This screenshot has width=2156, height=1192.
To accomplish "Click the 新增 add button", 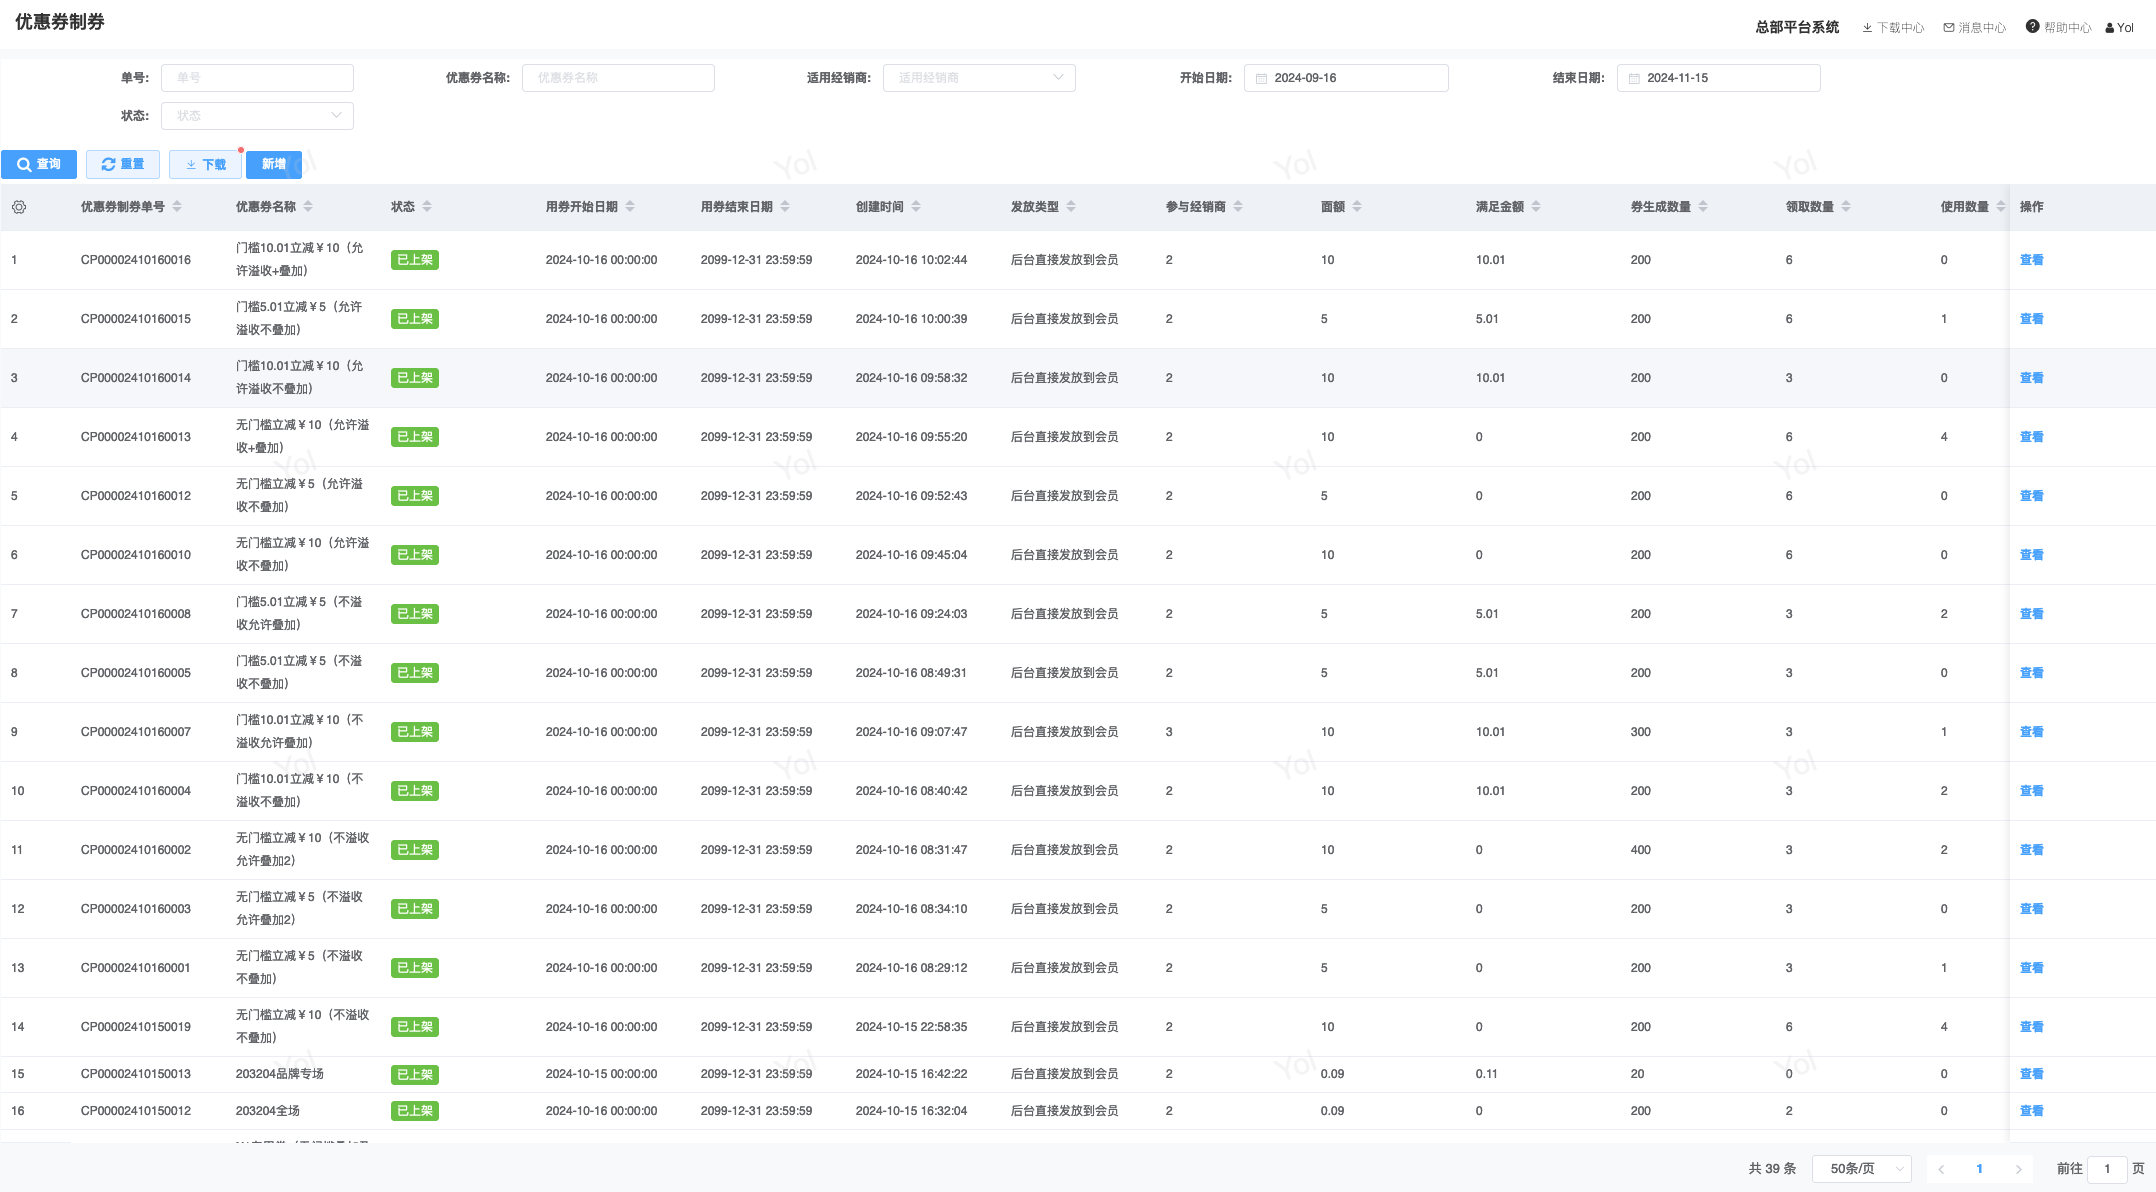I will [274, 164].
